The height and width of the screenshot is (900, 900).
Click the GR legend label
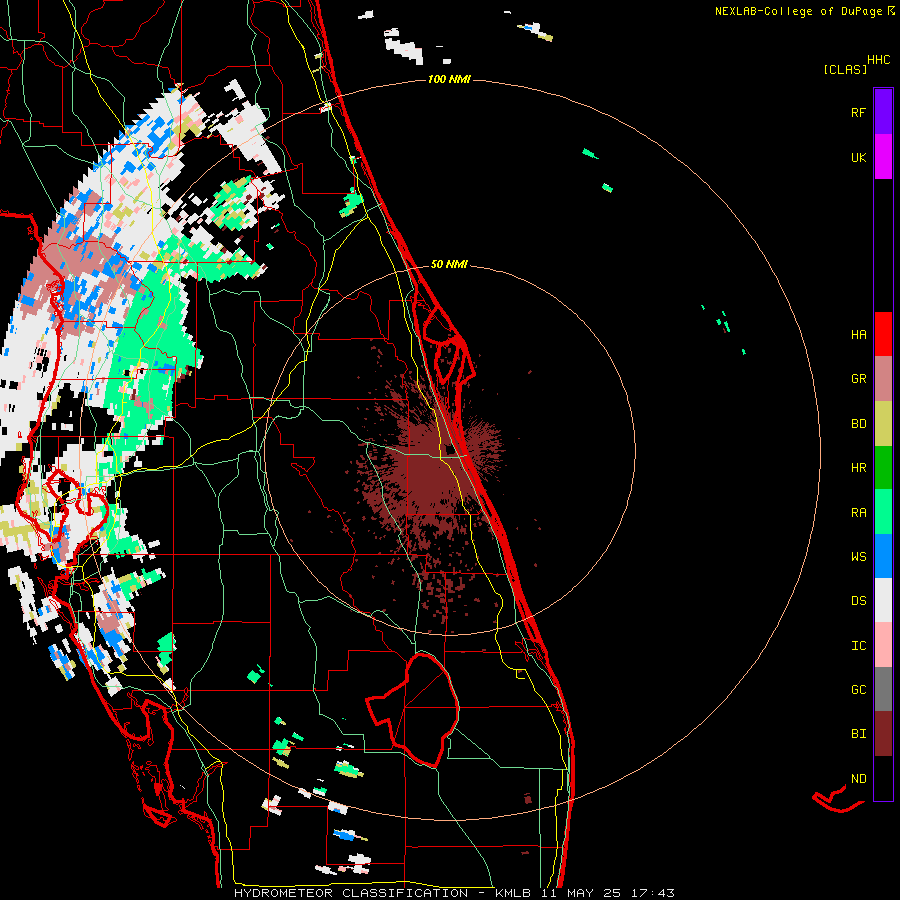pos(858,379)
